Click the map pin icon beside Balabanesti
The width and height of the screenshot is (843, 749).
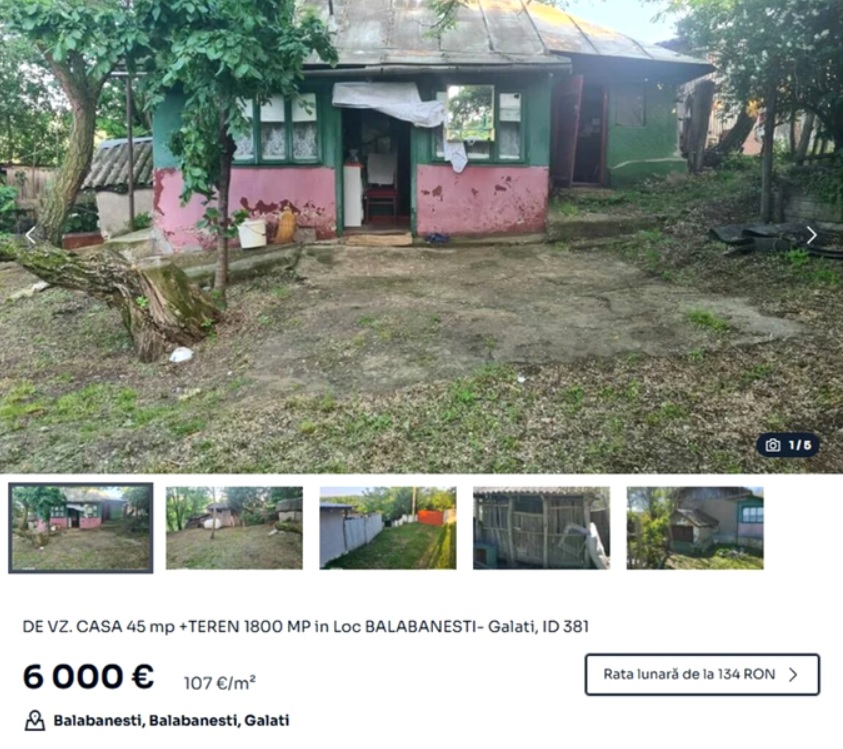[35, 721]
